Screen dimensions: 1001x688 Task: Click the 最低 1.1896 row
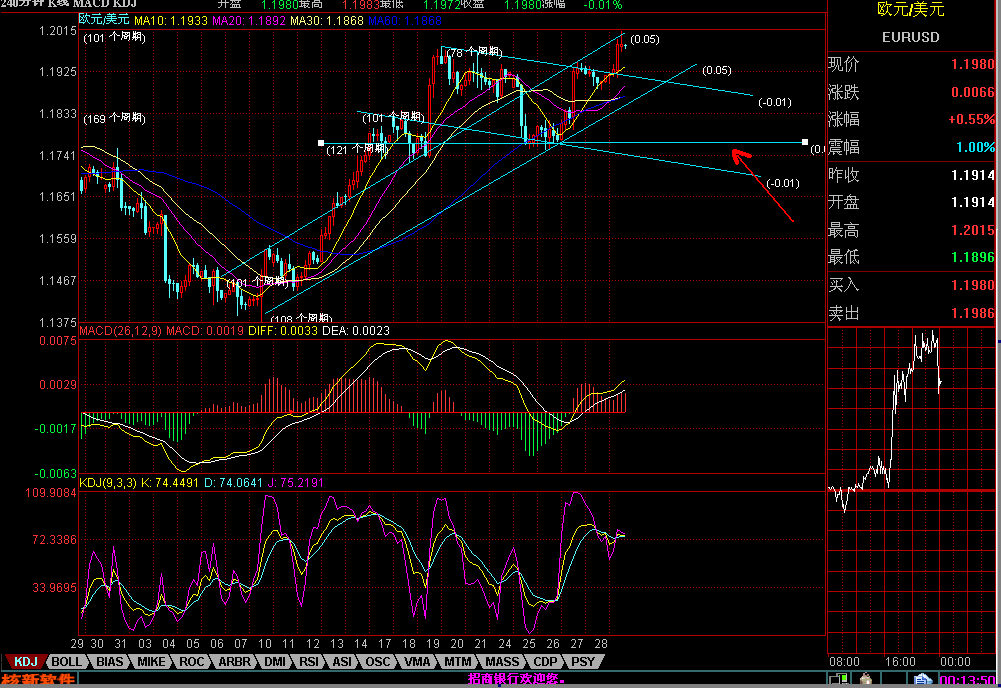911,257
